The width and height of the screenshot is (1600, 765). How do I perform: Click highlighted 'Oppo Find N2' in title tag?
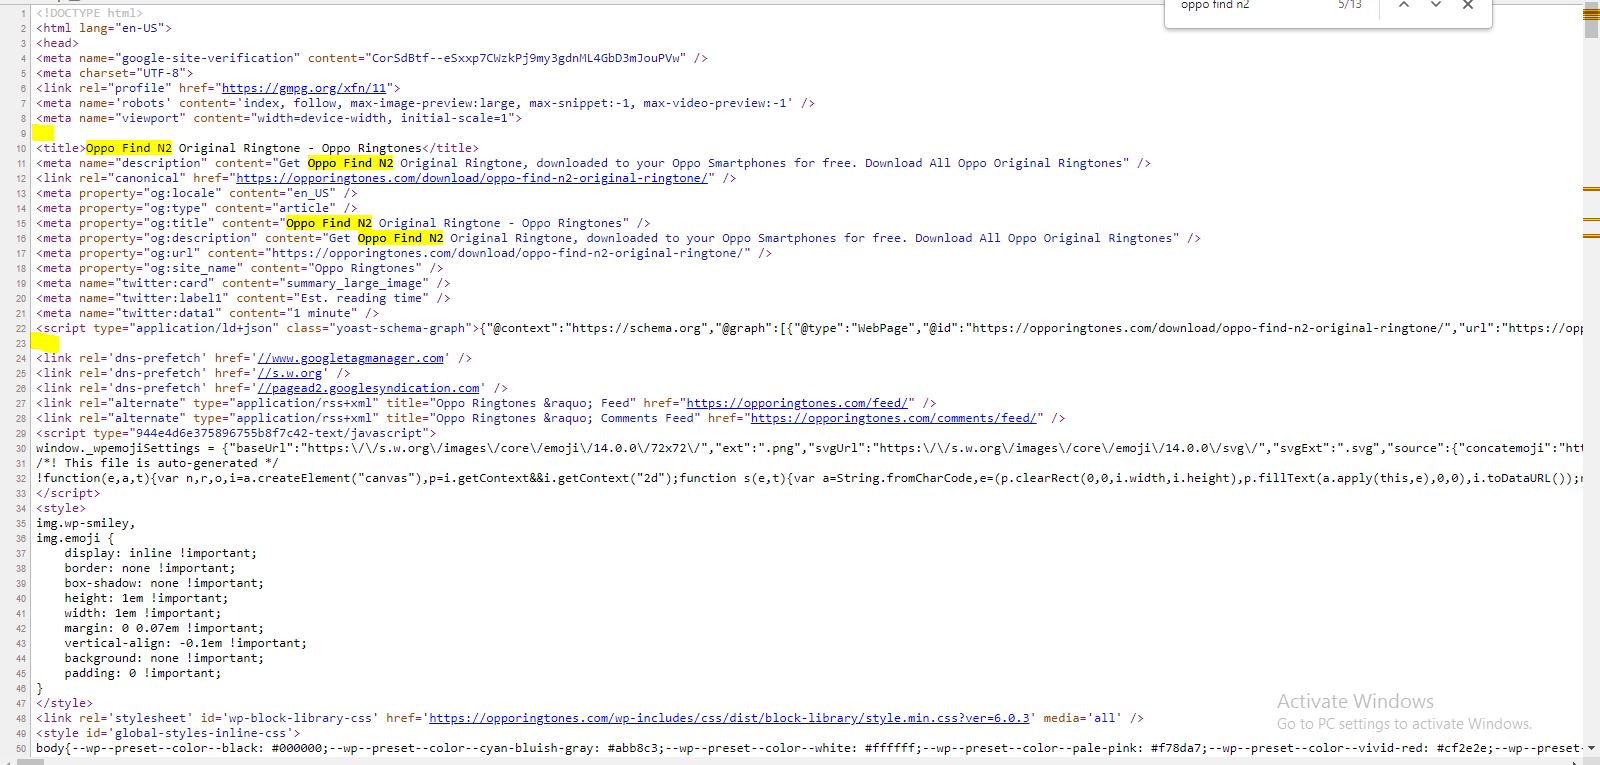coord(129,148)
